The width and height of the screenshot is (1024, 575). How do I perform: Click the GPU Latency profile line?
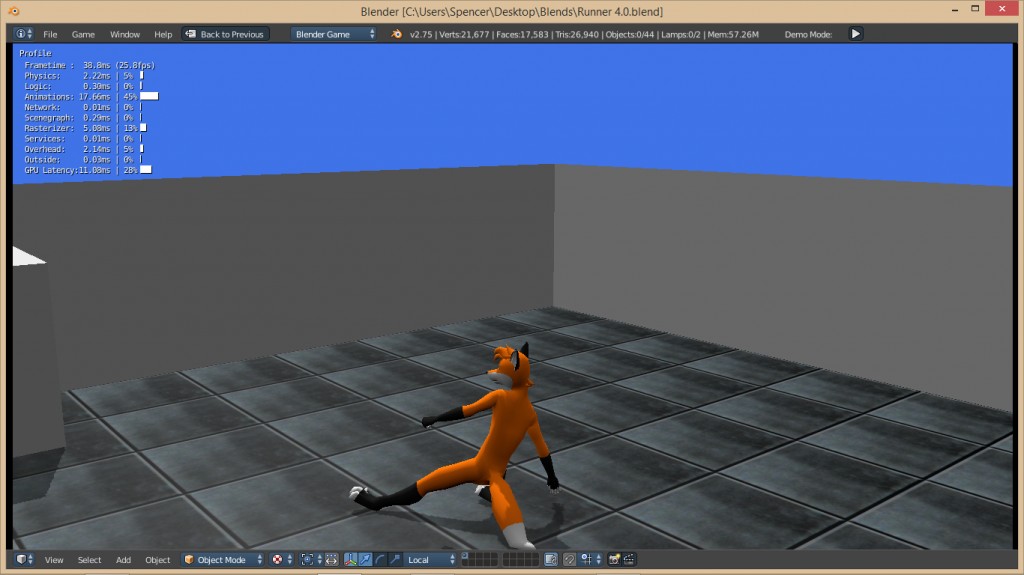(88, 170)
